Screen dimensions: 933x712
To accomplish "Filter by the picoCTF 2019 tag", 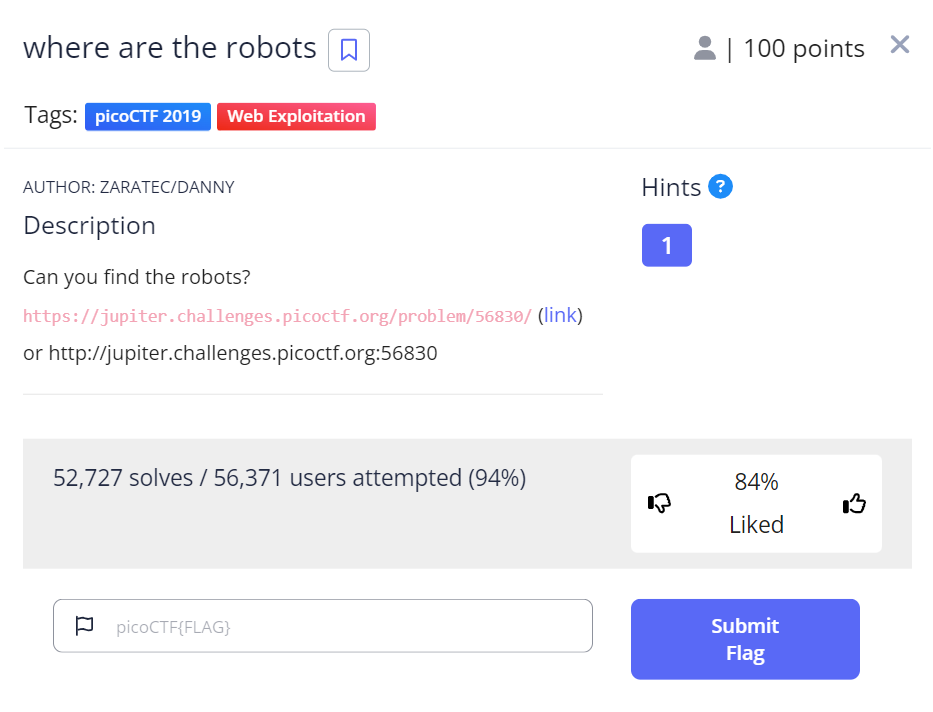I will point(148,116).
